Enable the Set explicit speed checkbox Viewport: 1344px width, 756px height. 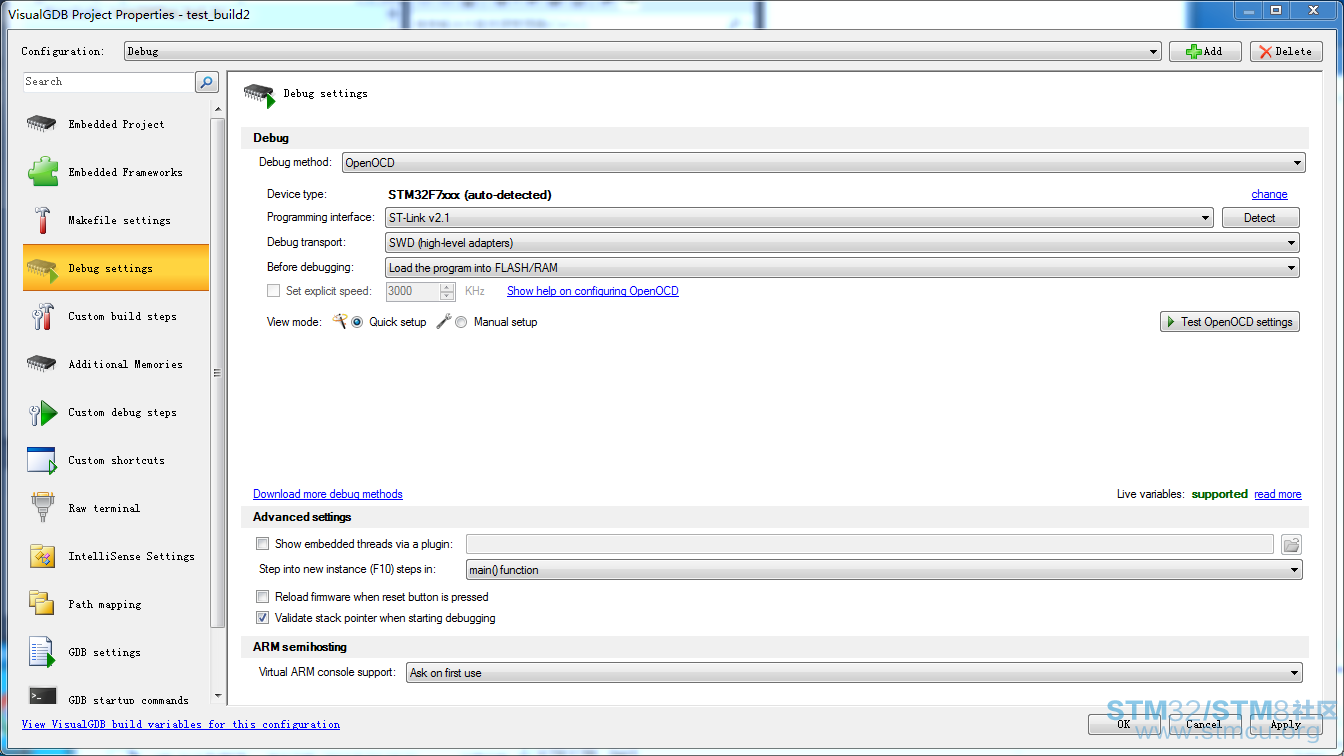pyautogui.click(x=273, y=291)
